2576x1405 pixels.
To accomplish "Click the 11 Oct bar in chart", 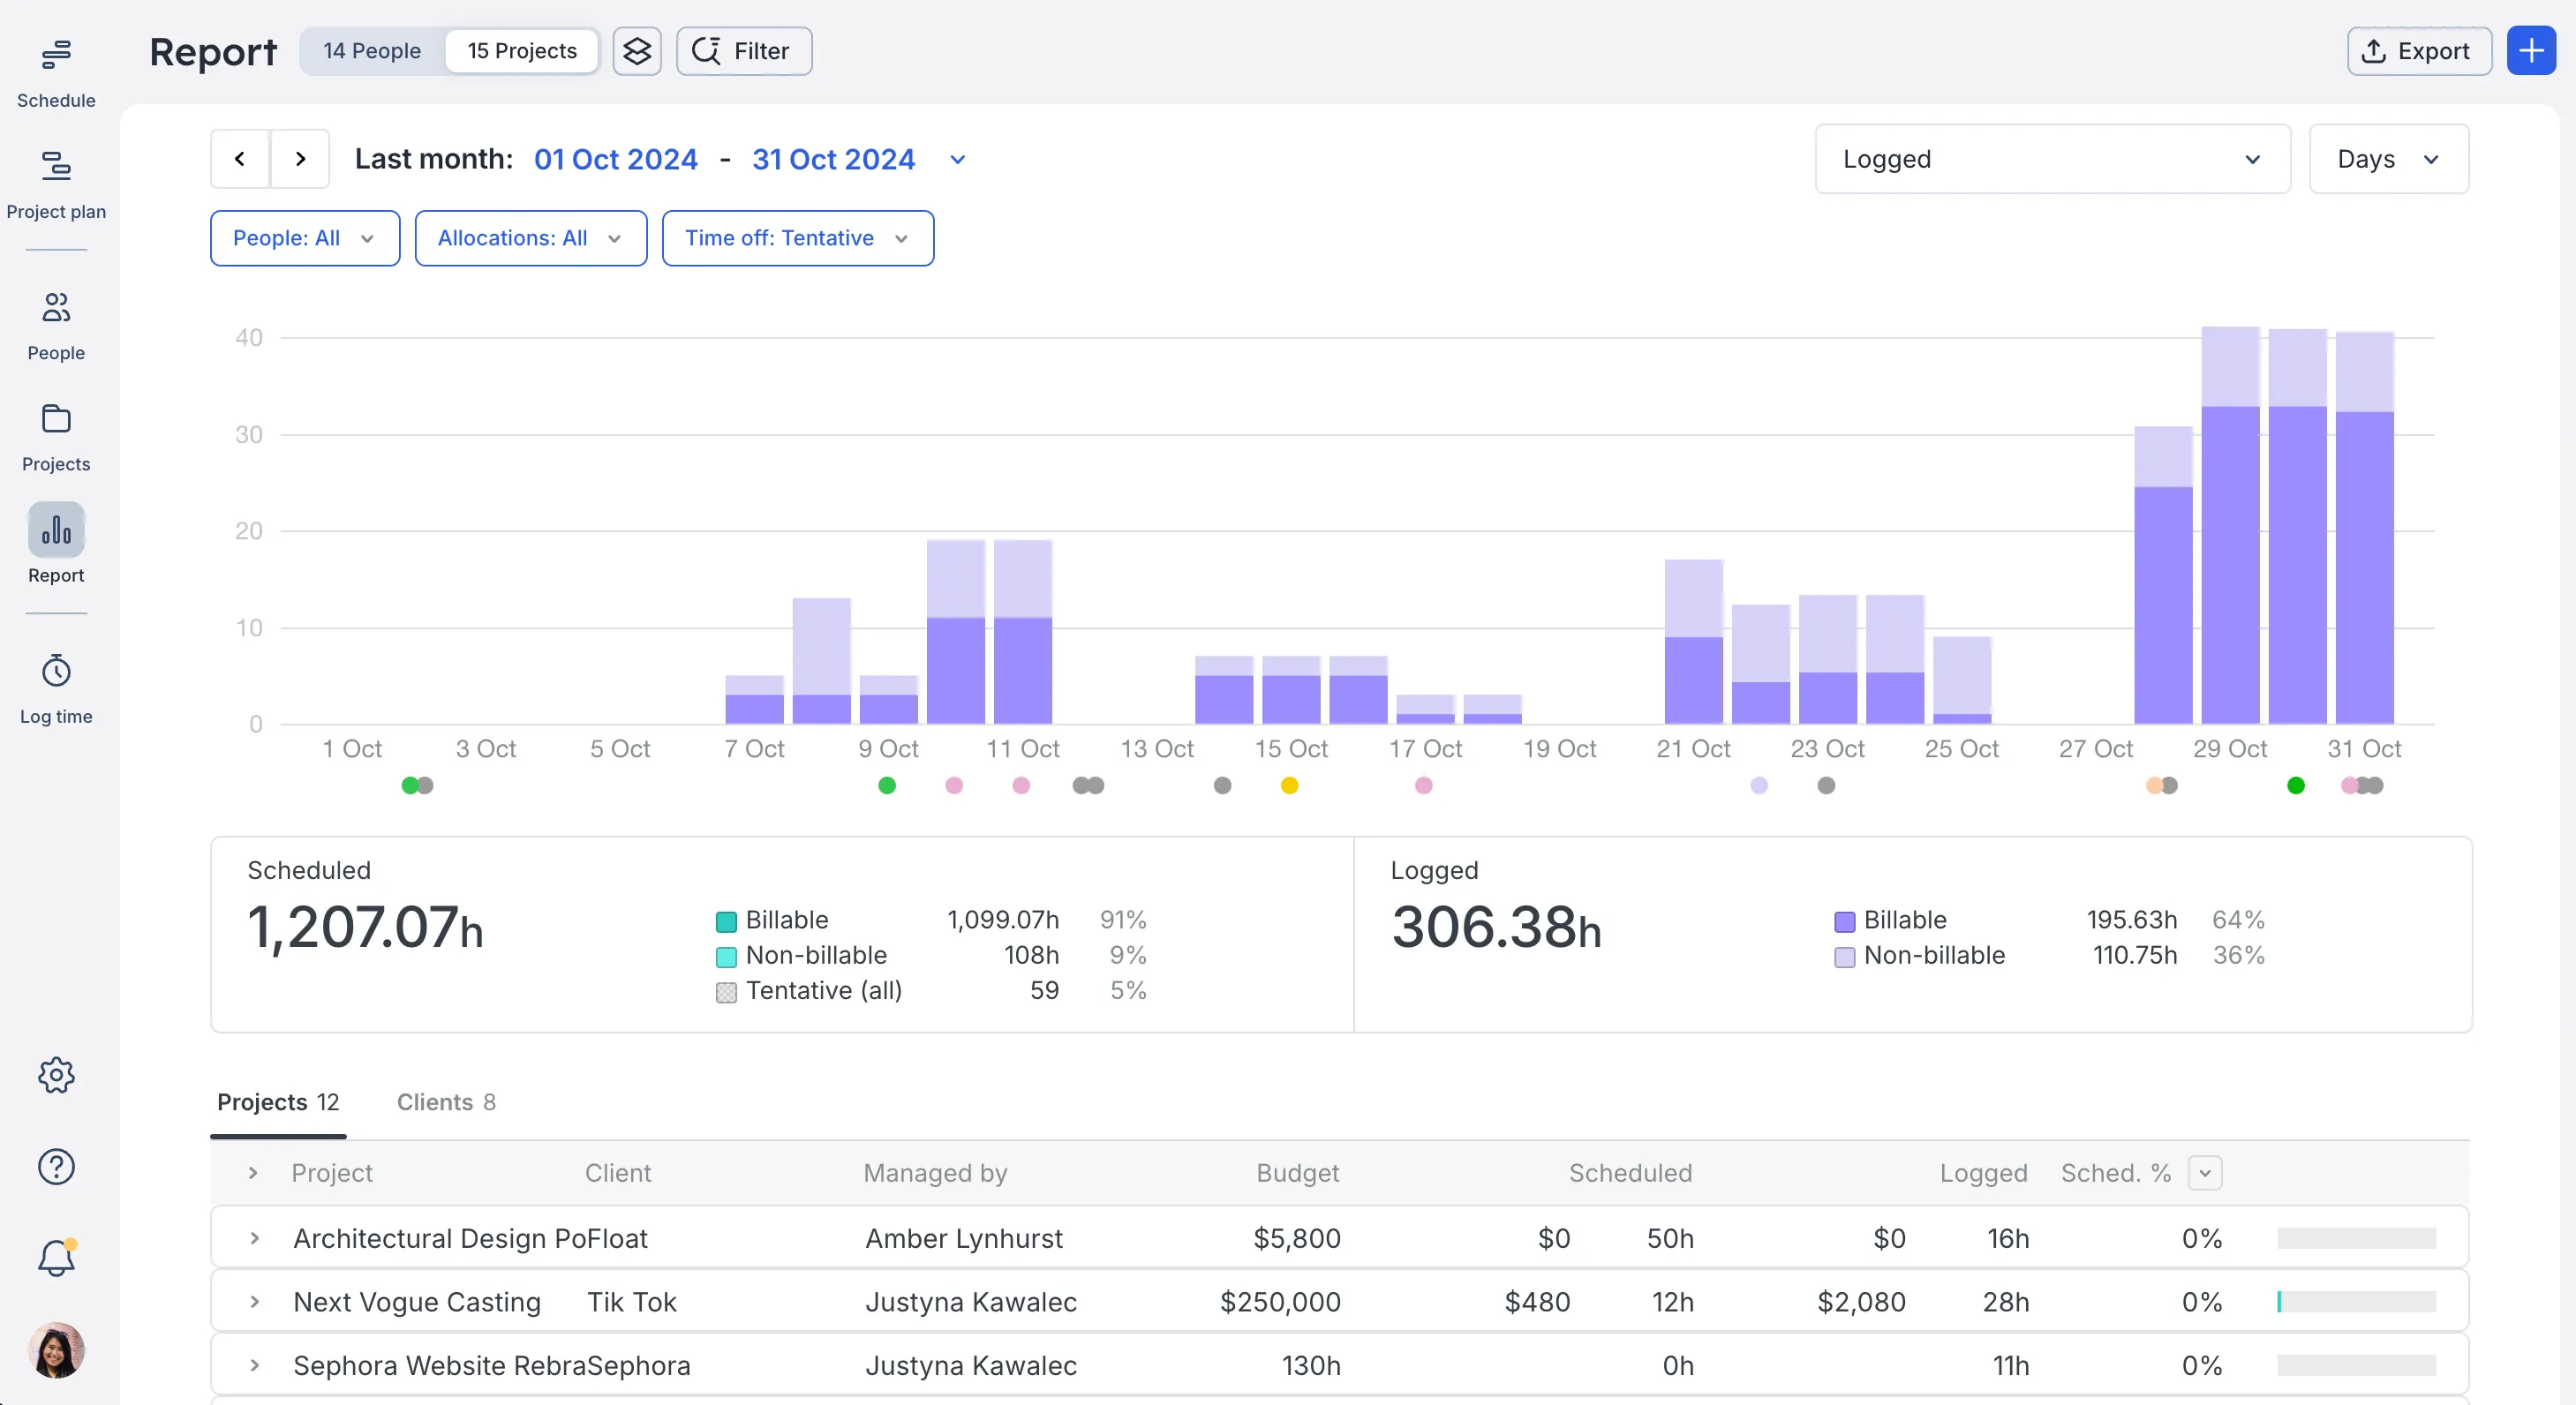I will tap(1023, 632).
